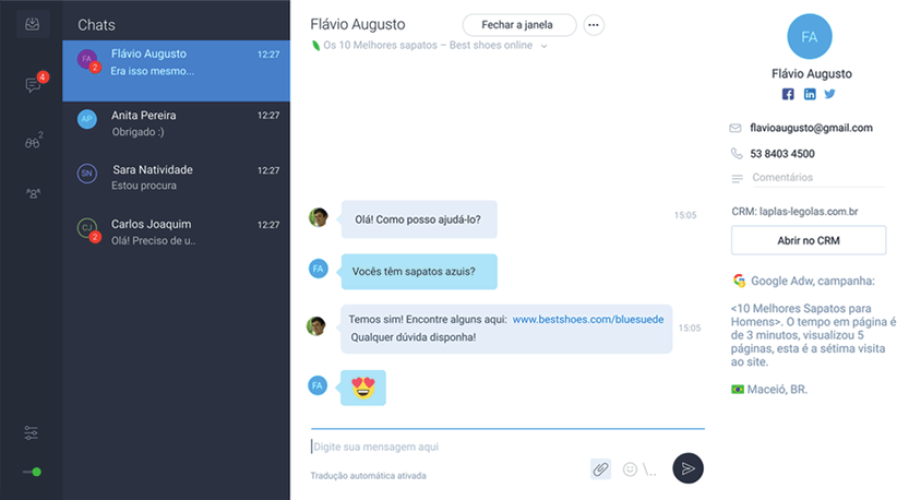Open the team members icon
909x500 pixels.
(x=33, y=193)
